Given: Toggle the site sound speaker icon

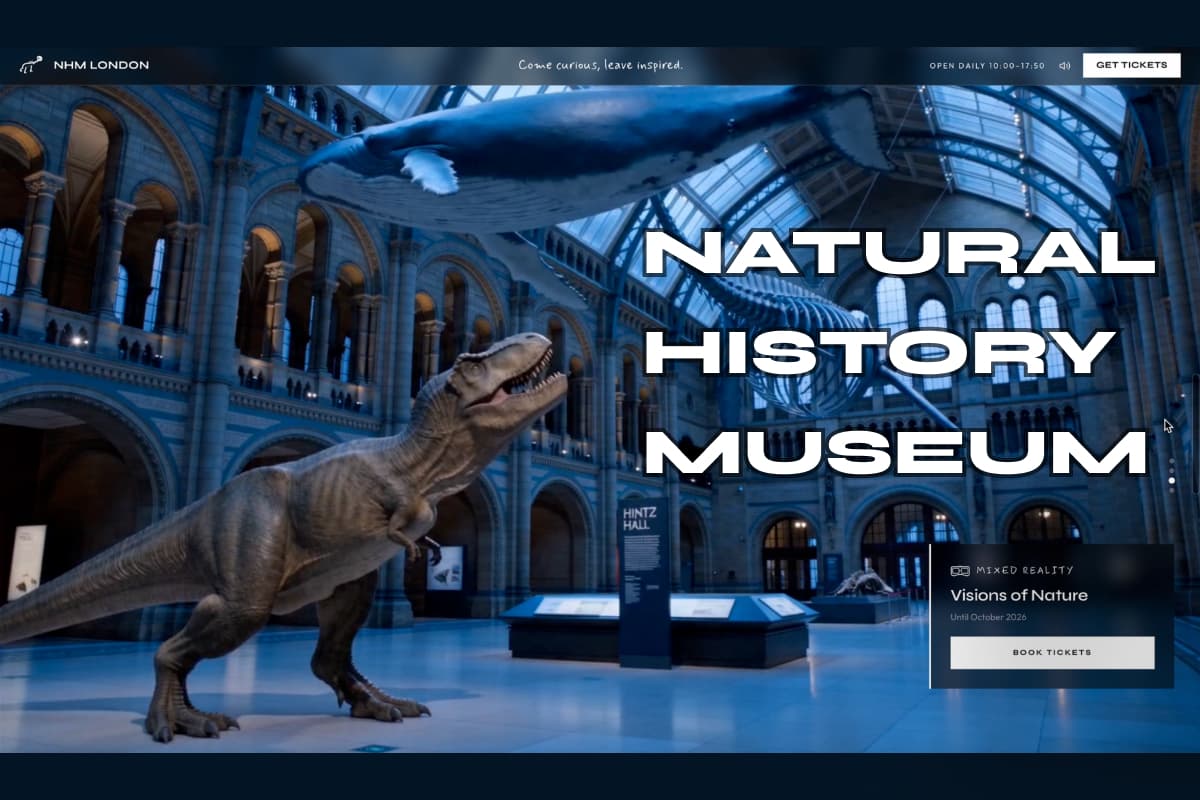Looking at the screenshot, I should [1064, 65].
